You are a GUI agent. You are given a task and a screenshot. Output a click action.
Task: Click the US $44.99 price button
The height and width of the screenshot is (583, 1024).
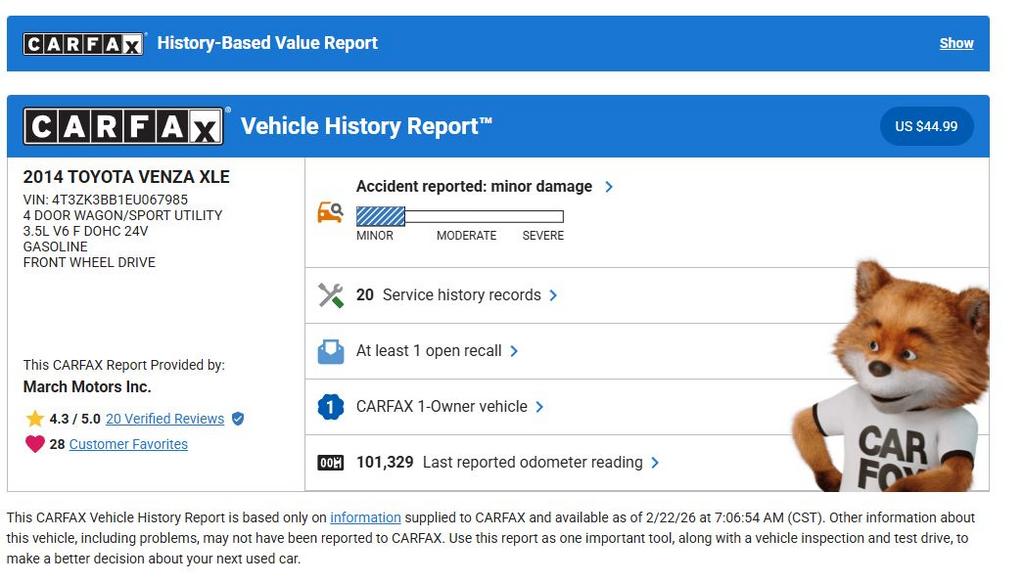[926, 126]
